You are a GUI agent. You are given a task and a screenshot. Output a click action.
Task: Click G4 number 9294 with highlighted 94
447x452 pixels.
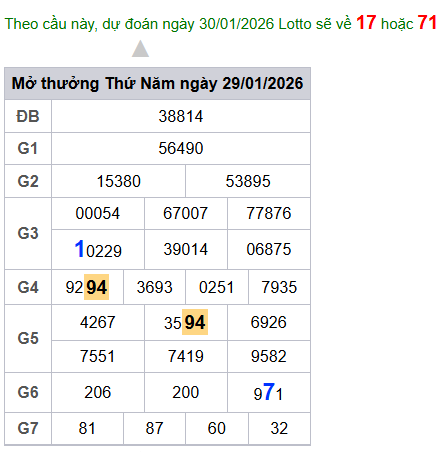tap(87, 287)
